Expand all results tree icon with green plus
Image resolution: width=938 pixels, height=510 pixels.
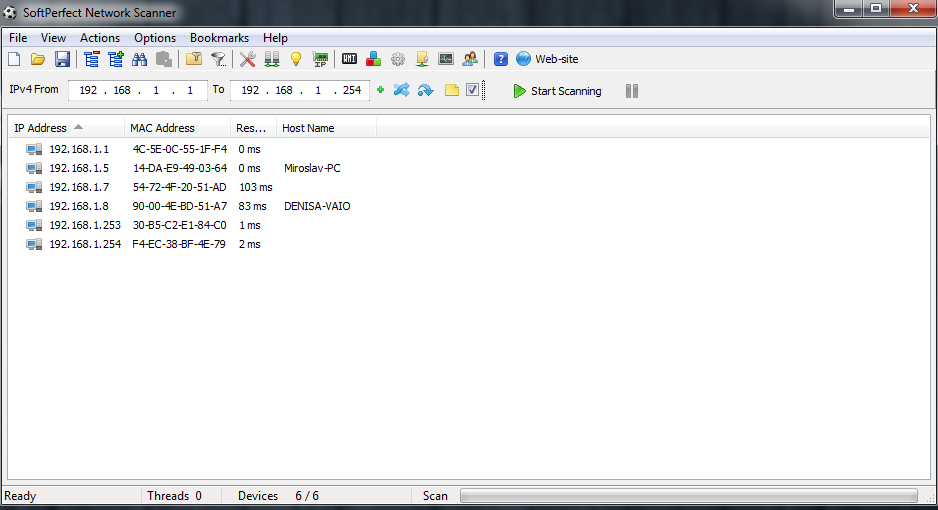tap(115, 59)
